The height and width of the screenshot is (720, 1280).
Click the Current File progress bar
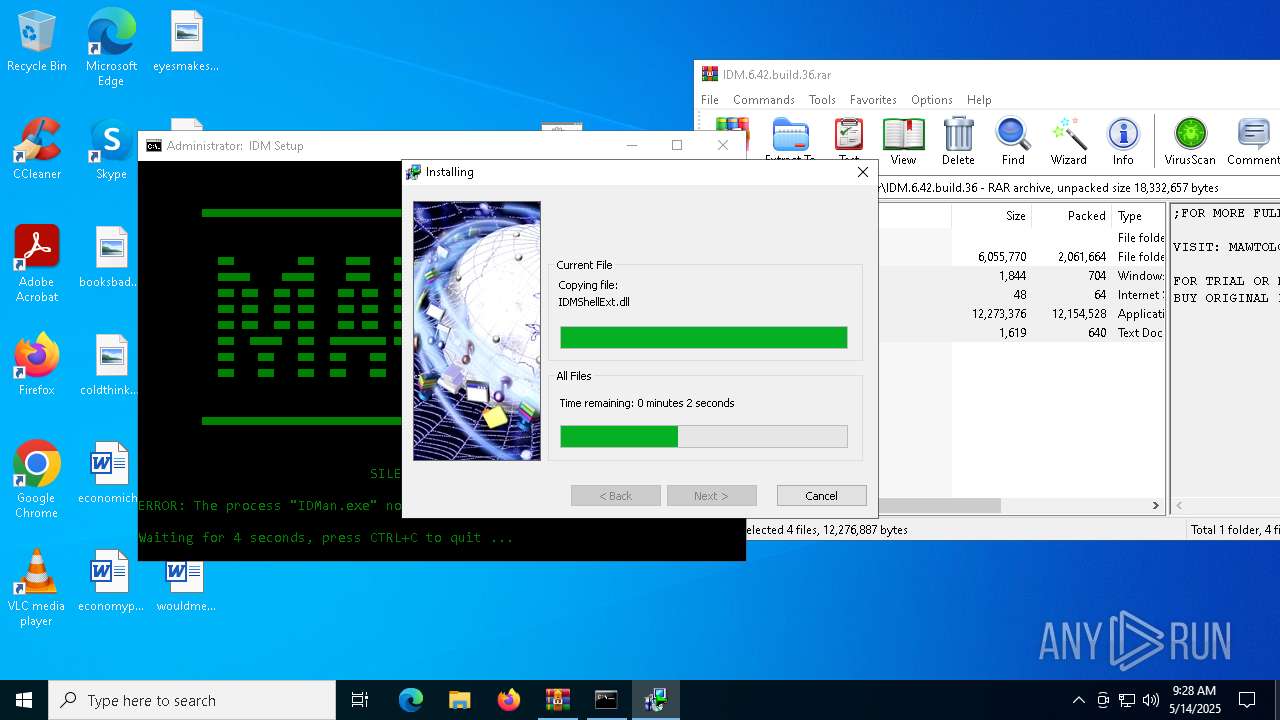tap(704, 338)
